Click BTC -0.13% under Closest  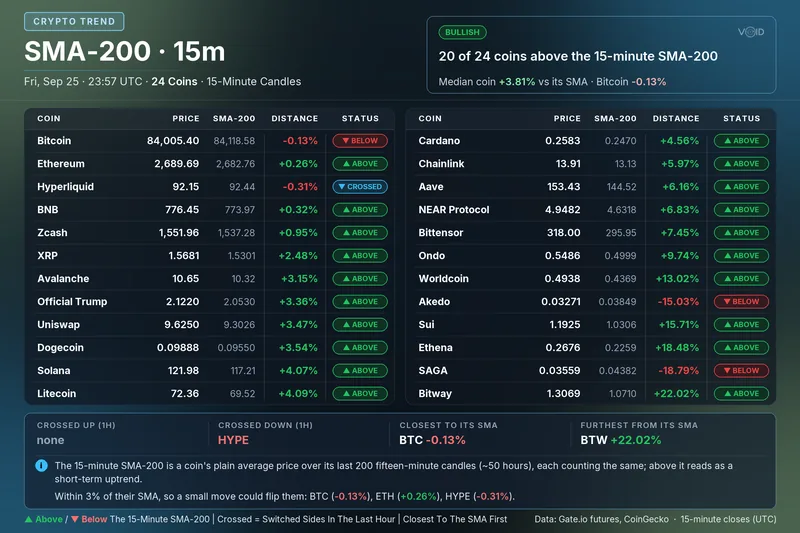click(432, 440)
